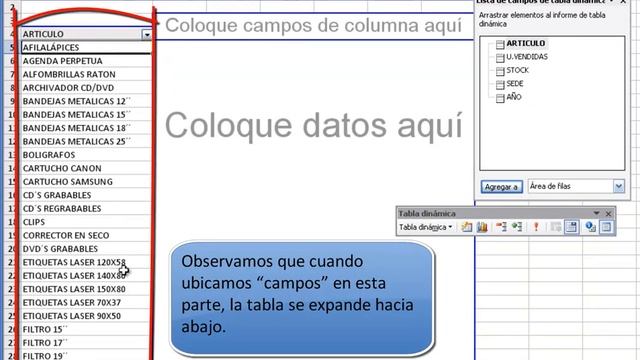The image size is (640, 360).
Task: Select cell AGENDA PERPETUA
Action: pyautogui.click(x=86, y=61)
